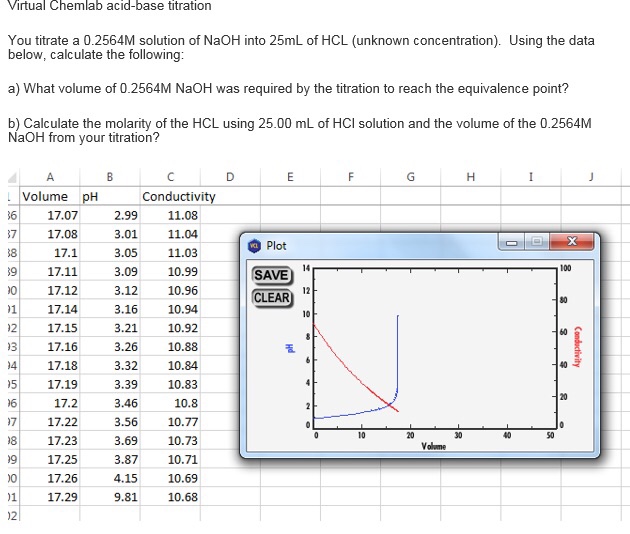The height and width of the screenshot is (534, 630).
Task: Select column F header
Action: (x=350, y=177)
